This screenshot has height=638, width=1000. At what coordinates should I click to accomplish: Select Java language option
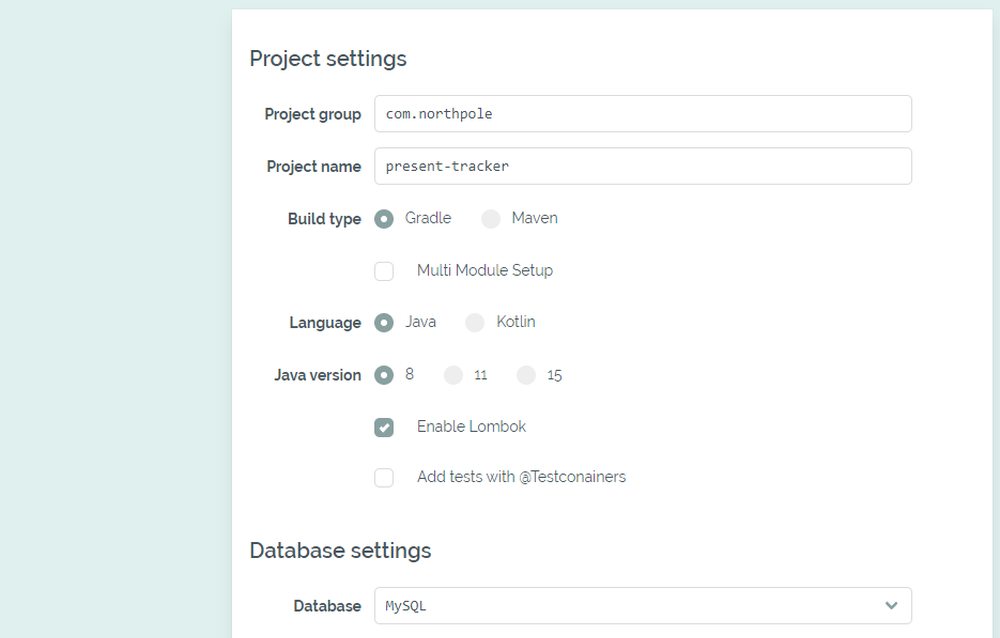[384, 323]
